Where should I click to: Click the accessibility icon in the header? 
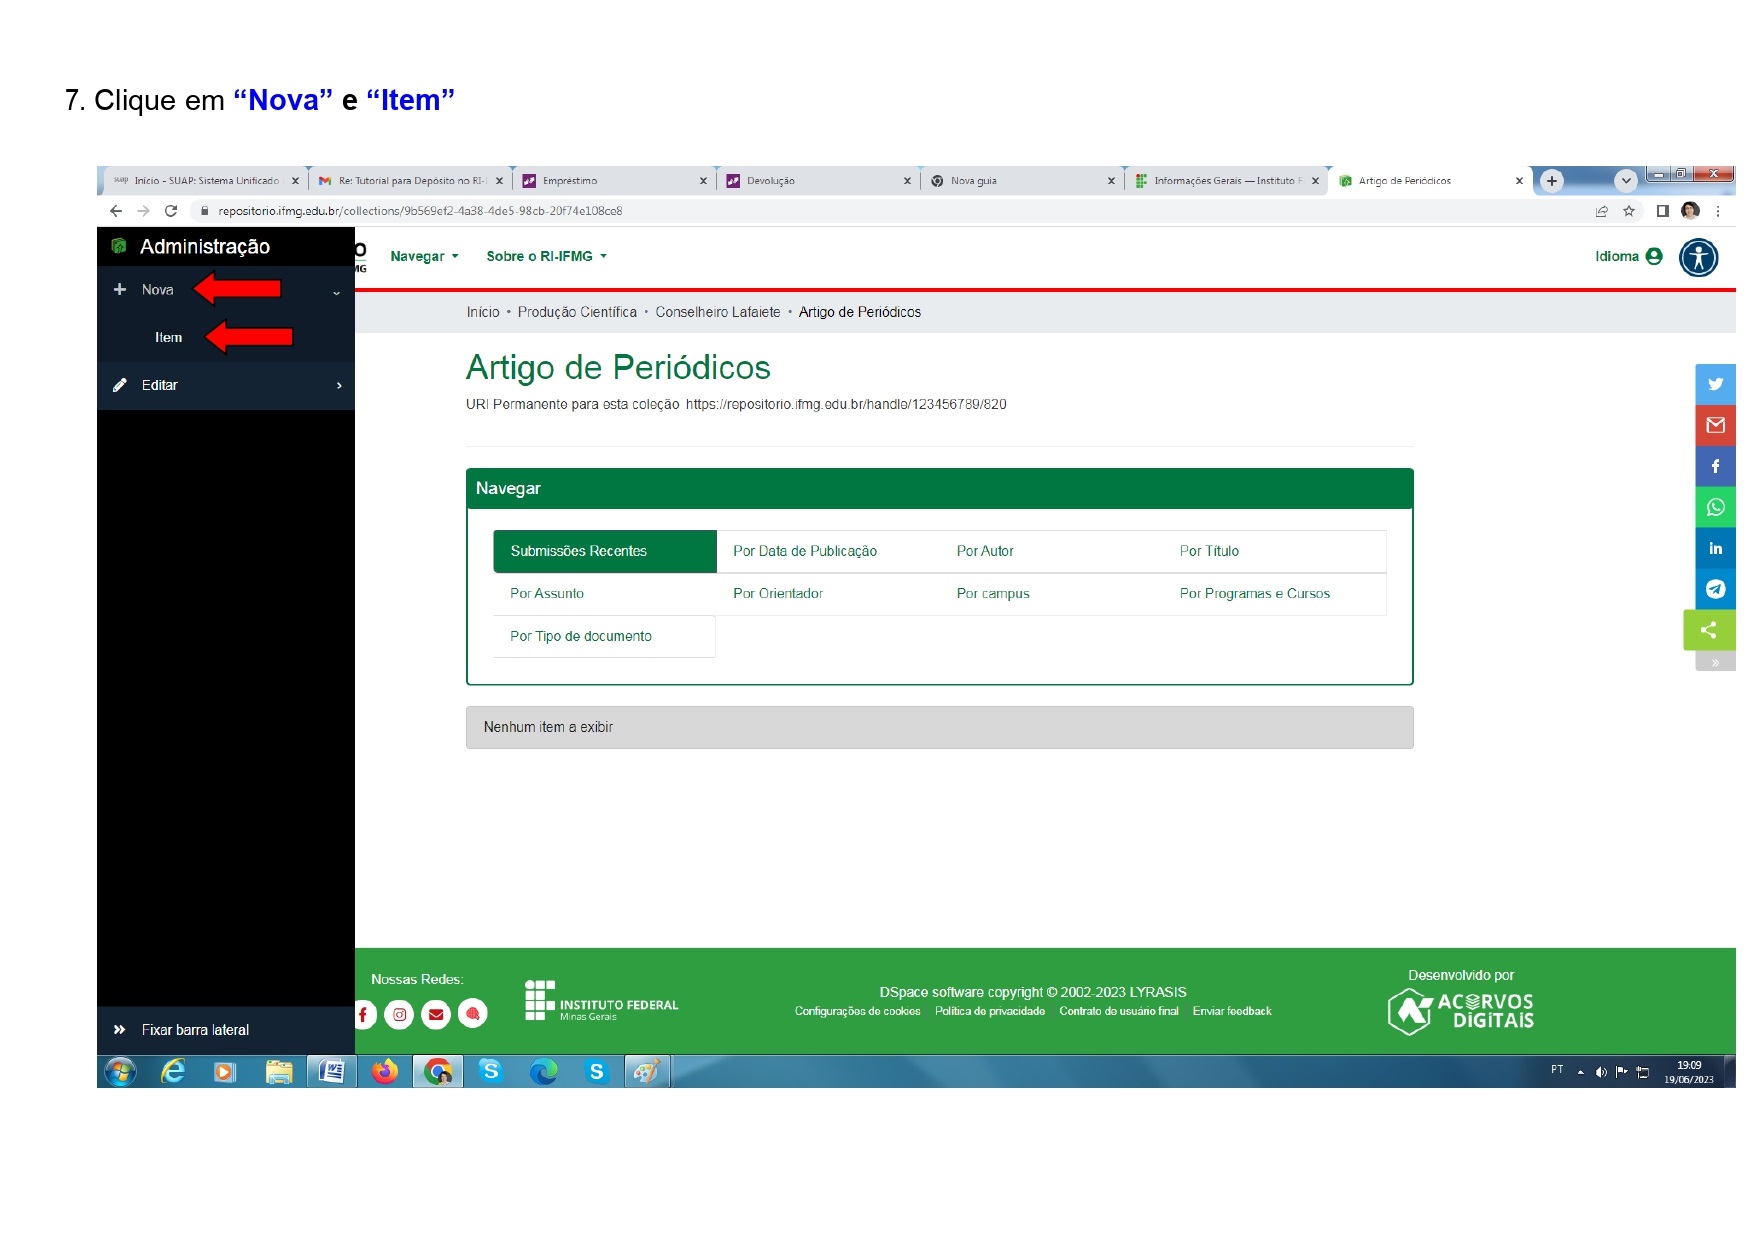tap(1697, 258)
